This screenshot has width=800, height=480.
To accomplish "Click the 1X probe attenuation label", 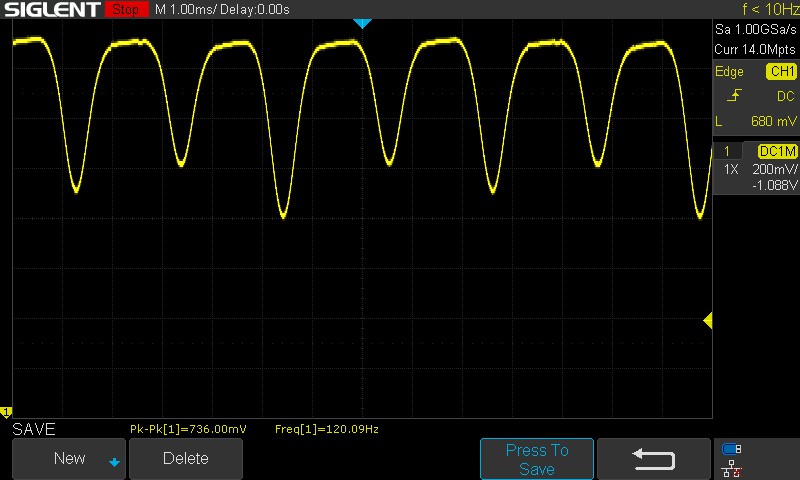I will pyautogui.click(x=731, y=169).
